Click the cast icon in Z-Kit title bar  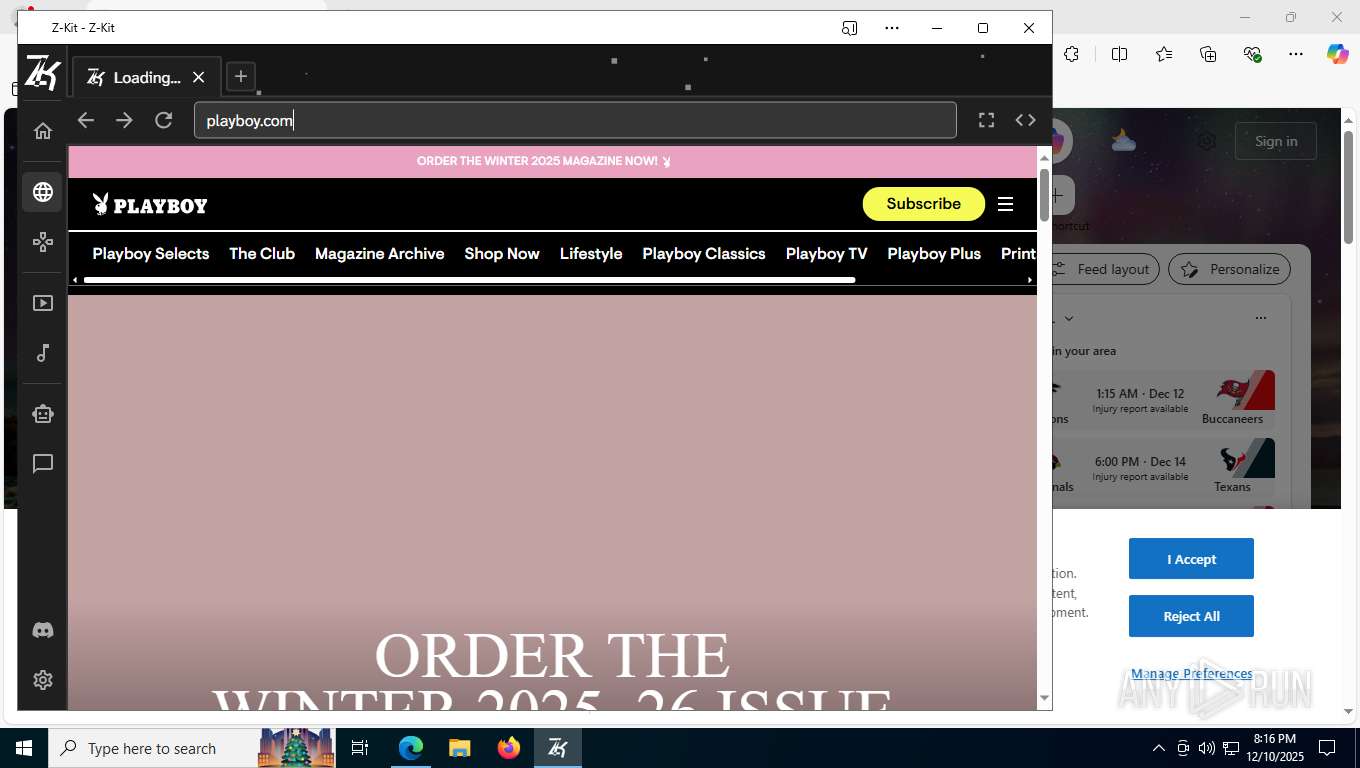tap(849, 28)
